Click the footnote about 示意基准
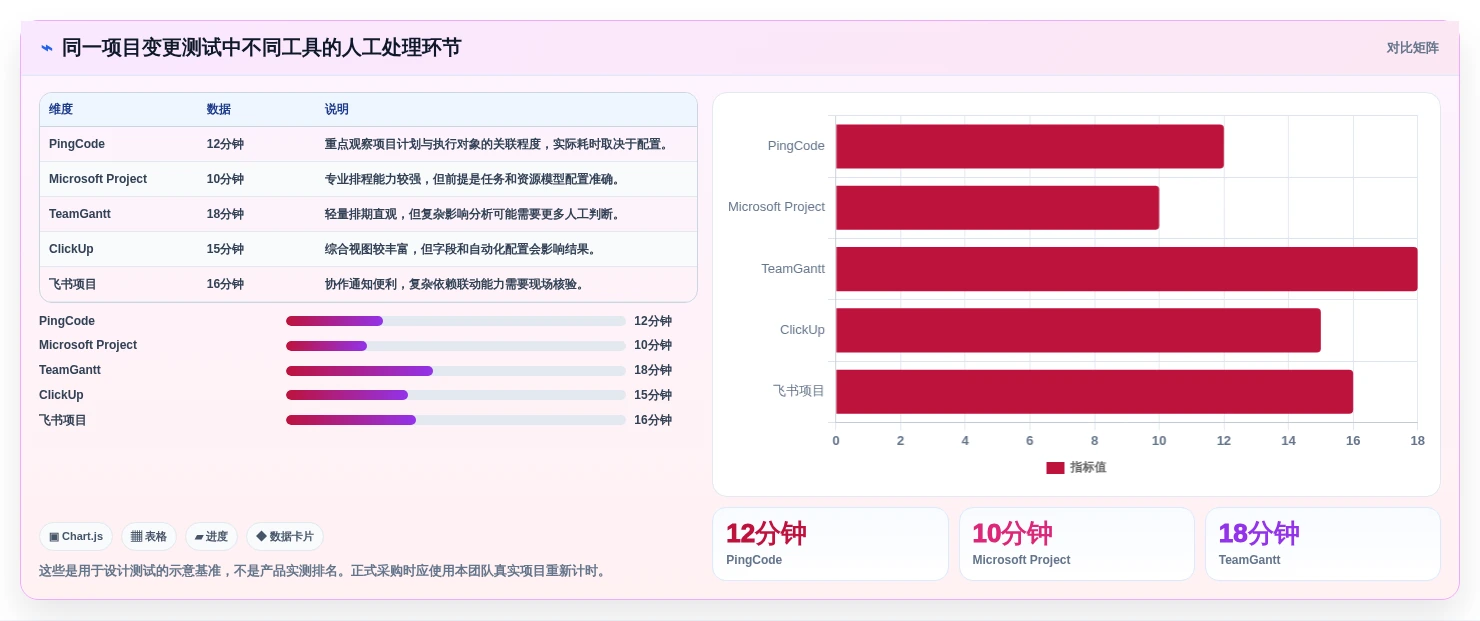 pyautogui.click(x=324, y=571)
